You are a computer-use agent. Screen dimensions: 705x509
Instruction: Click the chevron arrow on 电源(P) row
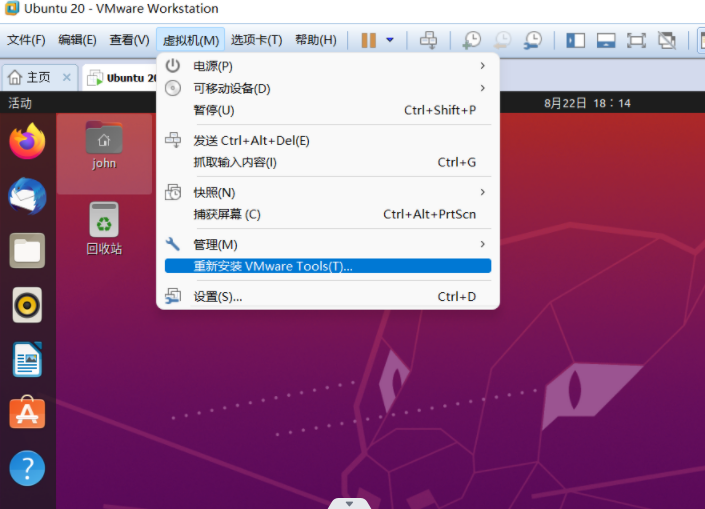coord(482,66)
